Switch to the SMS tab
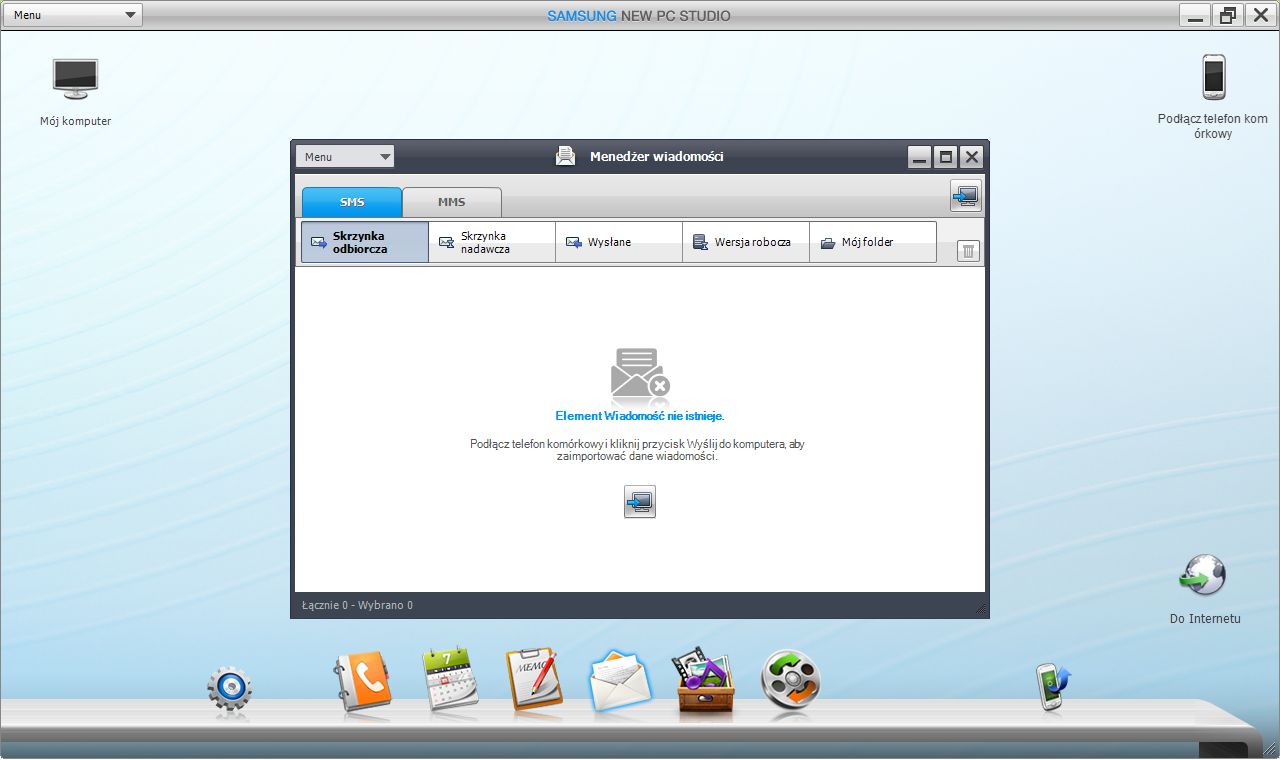The image size is (1280, 760). [352, 202]
